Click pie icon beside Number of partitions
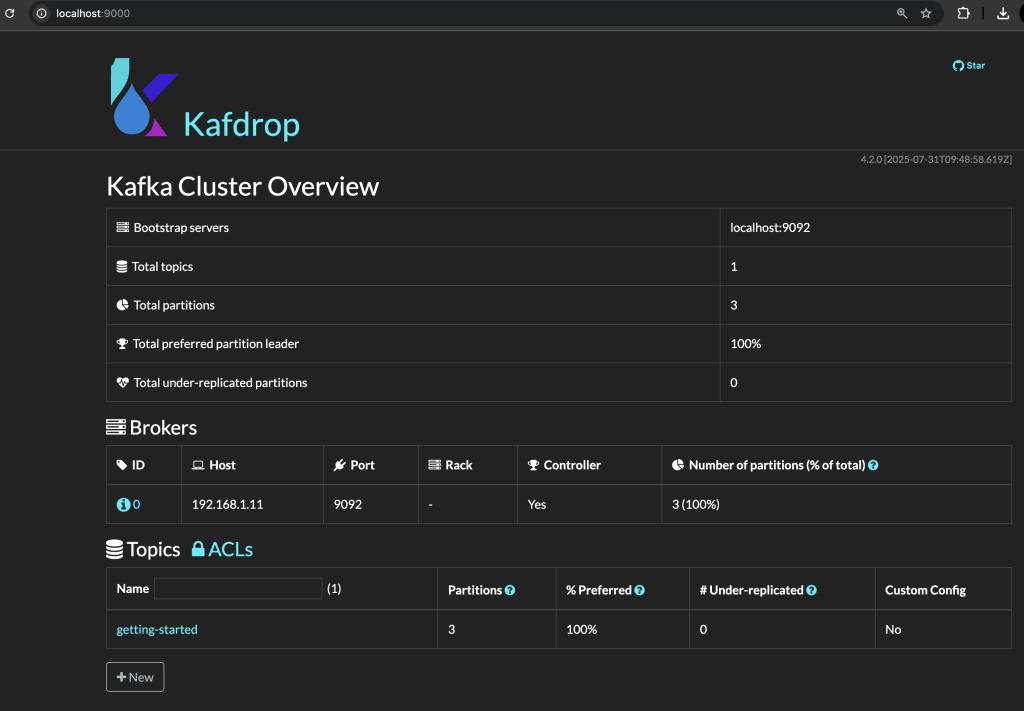Viewport: 1024px width, 711px height. coord(678,465)
